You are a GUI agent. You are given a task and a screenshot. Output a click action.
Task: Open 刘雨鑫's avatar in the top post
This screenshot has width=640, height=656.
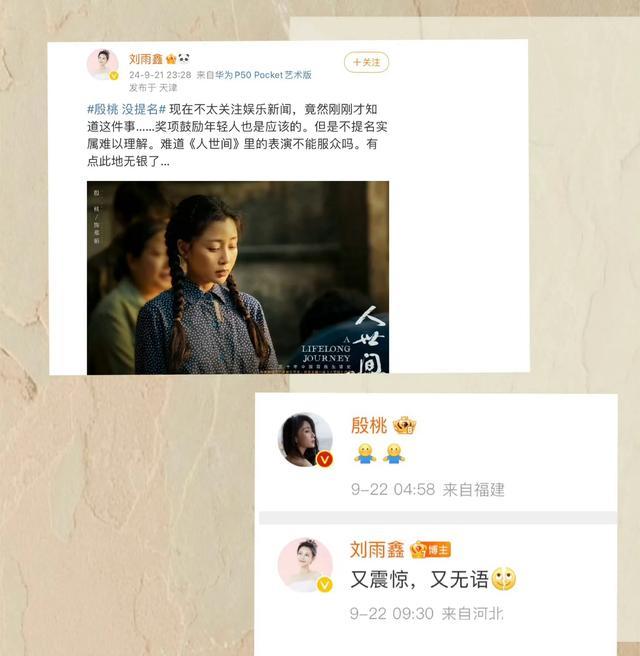[x=103, y=64]
